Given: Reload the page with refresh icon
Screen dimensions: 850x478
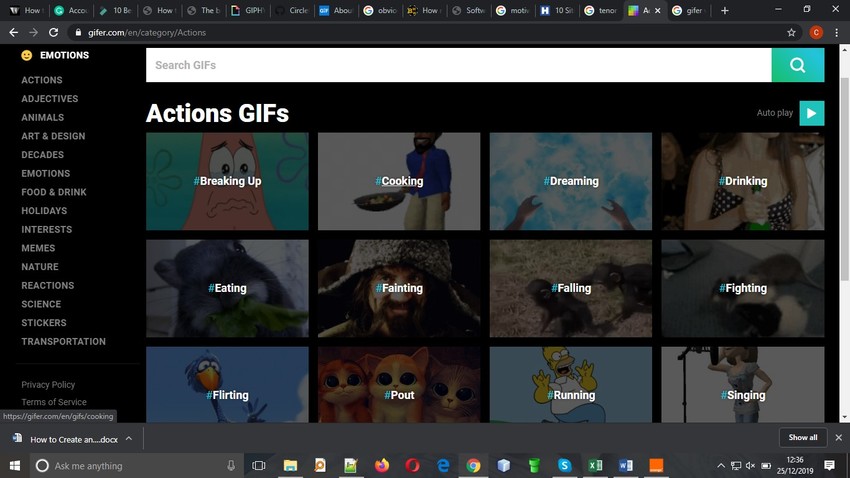Looking at the screenshot, I should [53, 33].
